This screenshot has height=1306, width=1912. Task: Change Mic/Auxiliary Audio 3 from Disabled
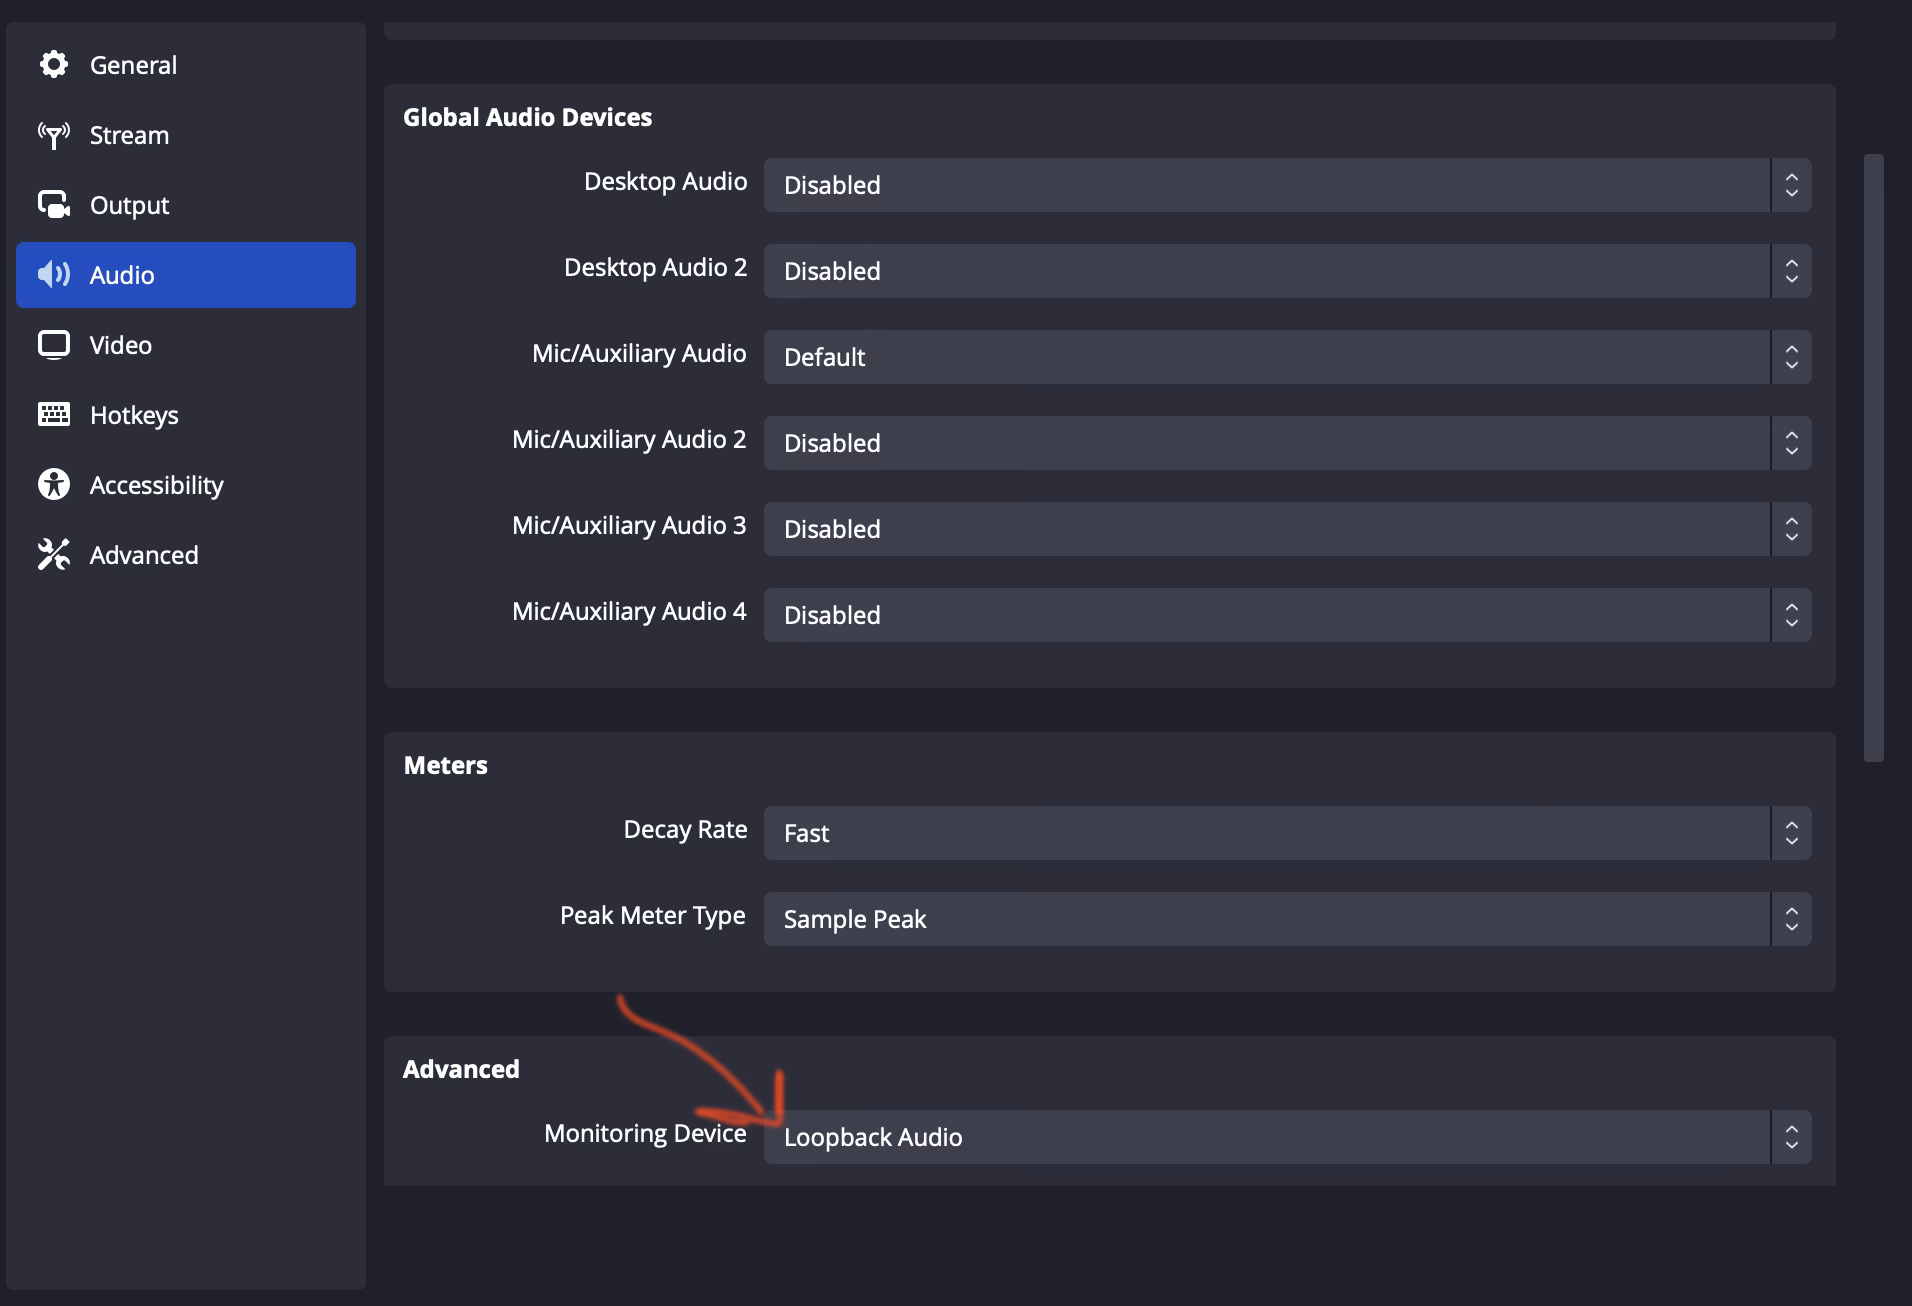coord(1285,529)
